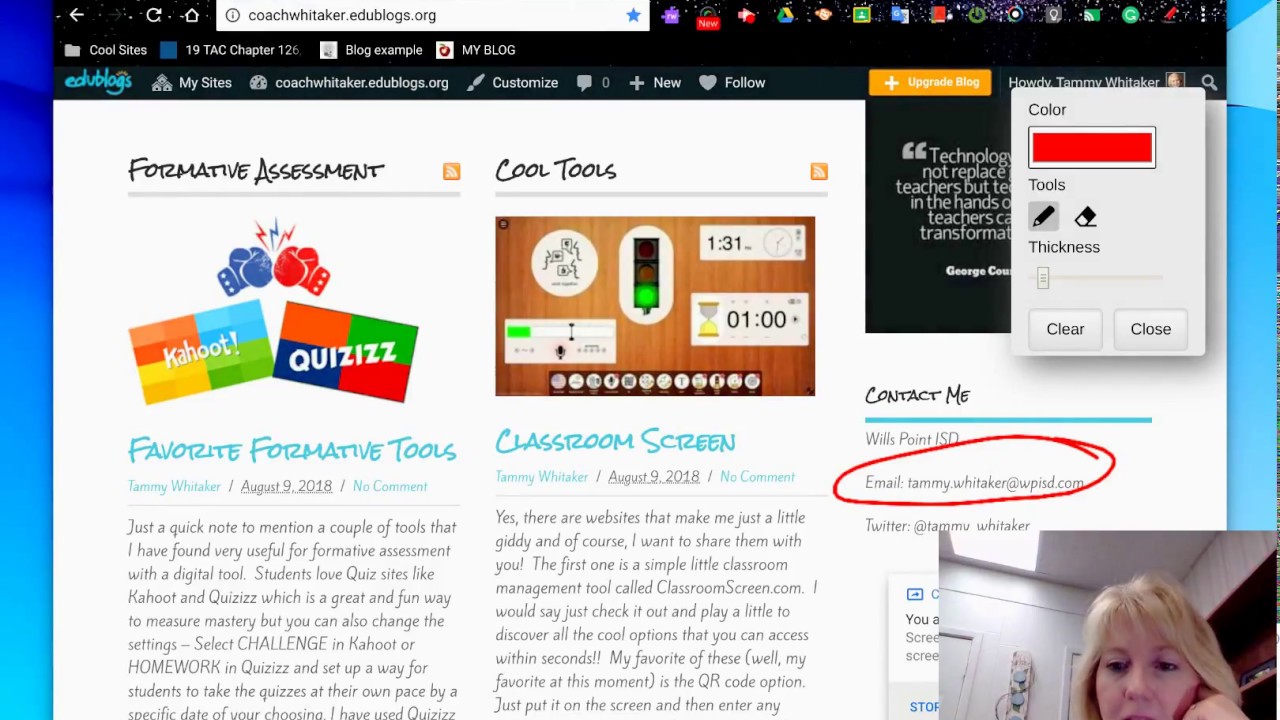The image size is (1280, 720).
Task: Open the purple Read&Write puzzle extension
Action: [x=670, y=15]
